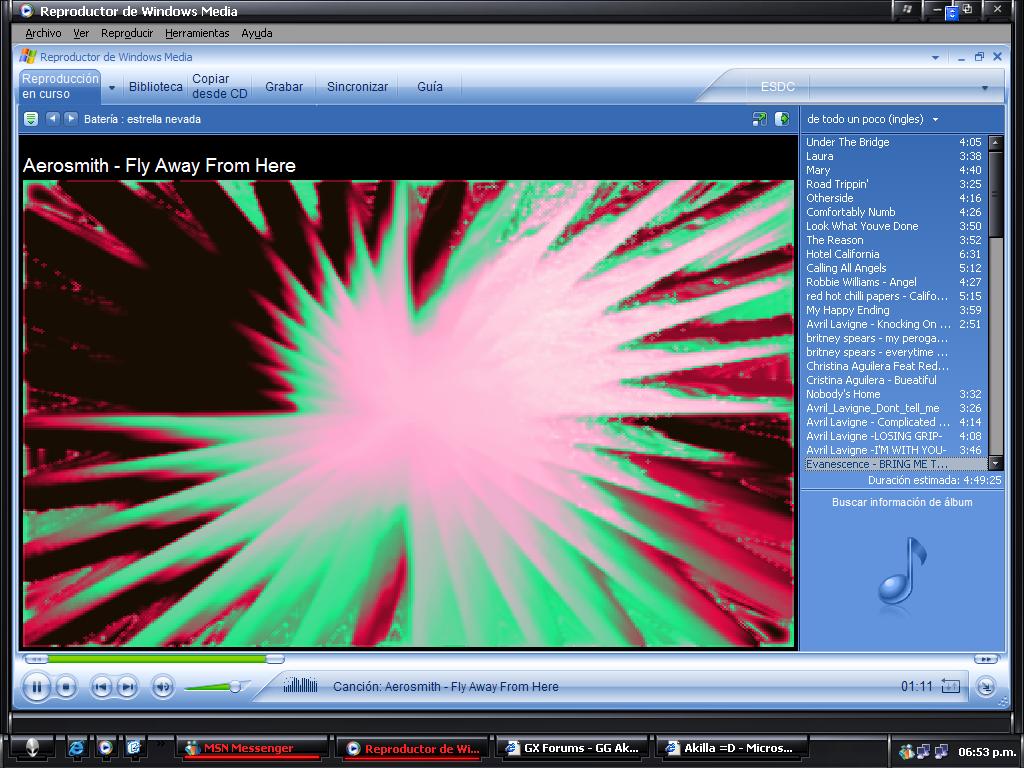Screen dimensions: 1024x768
Task: Open the Sincronizar tab
Action: coord(357,86)
